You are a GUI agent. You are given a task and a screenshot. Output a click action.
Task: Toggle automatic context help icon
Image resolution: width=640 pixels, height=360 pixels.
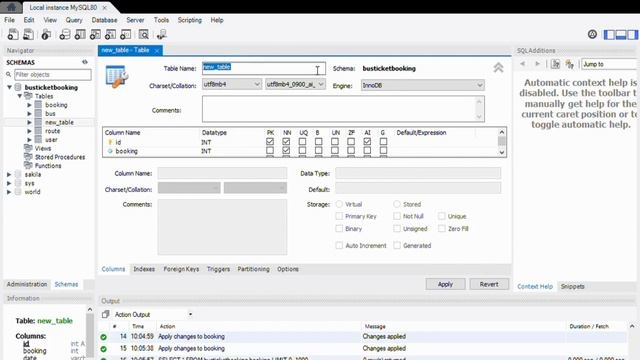(569, 64)
